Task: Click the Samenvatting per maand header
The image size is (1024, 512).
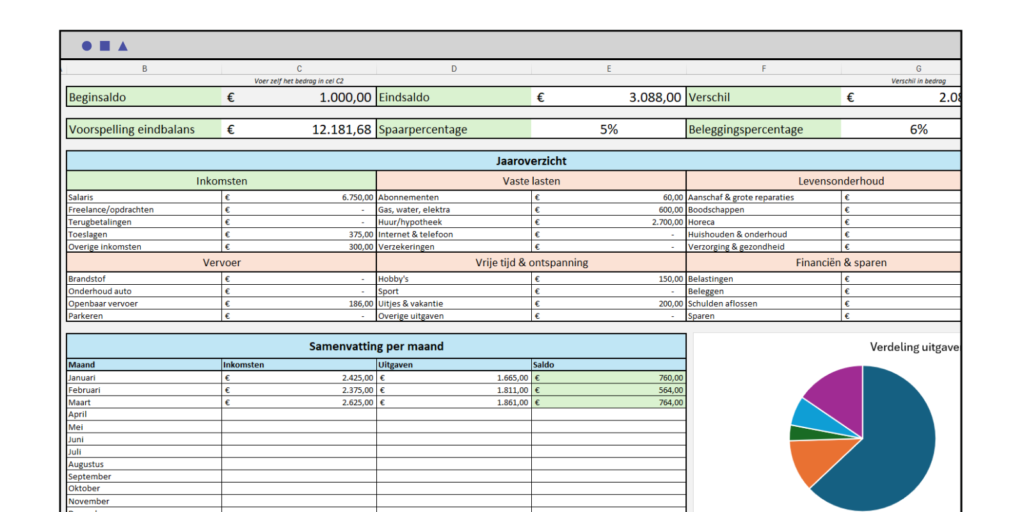Action: click(x=376, y=346)
